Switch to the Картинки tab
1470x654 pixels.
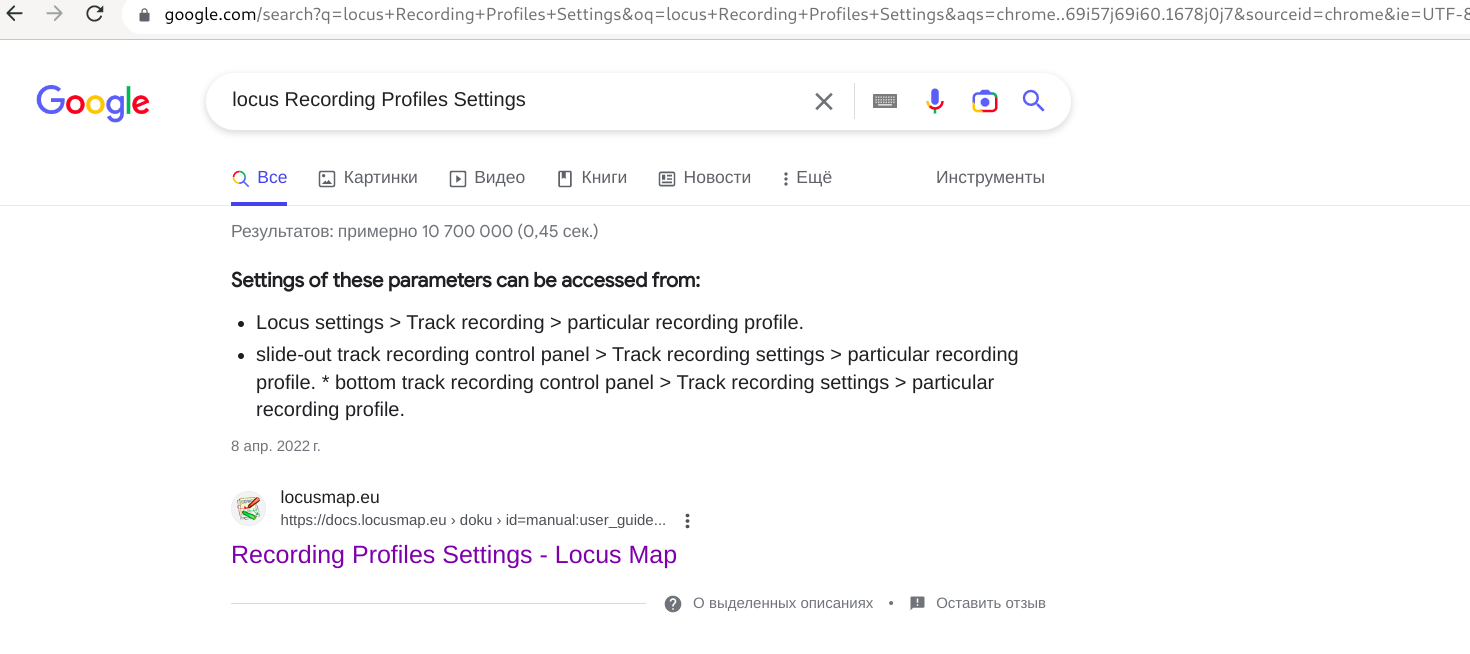tap(368, 178)
